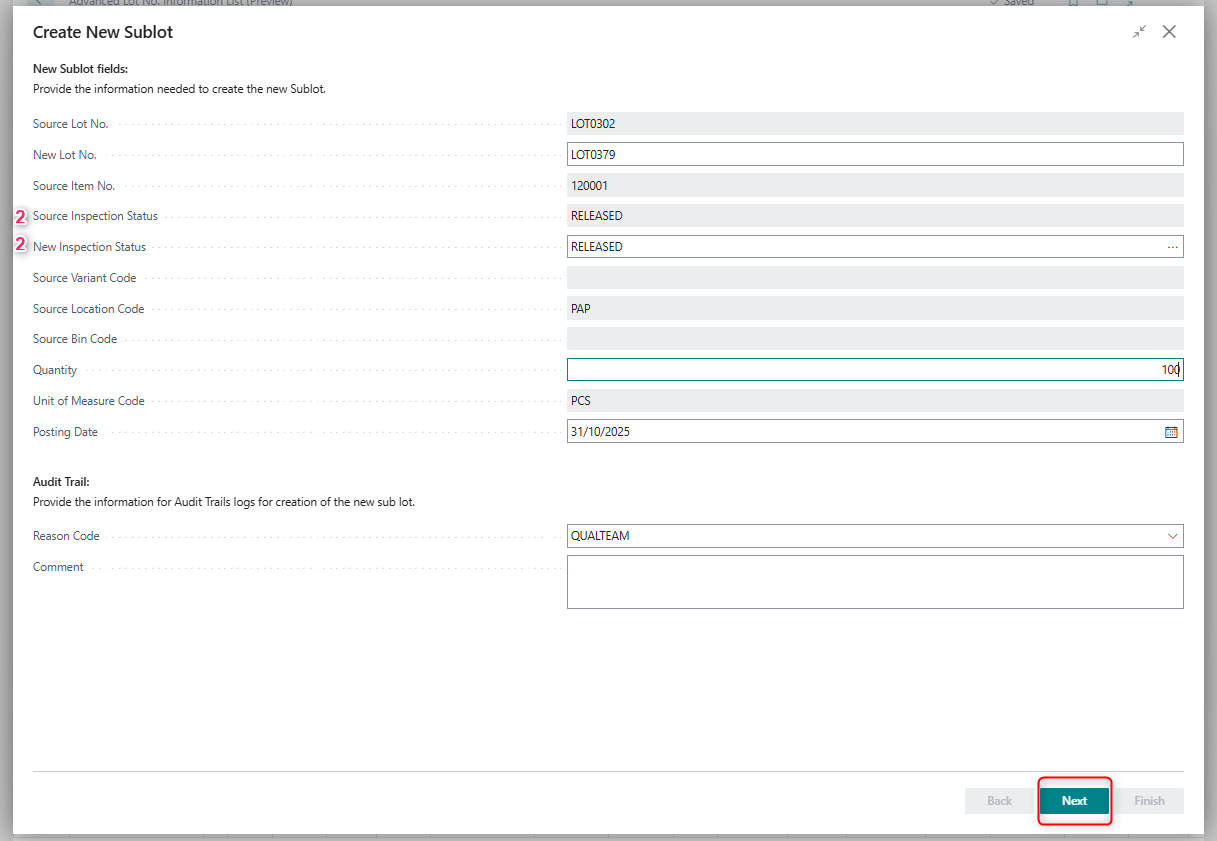Click the empty Source Bin Code field
Image resolution: width=1217 pixels, height=841 pixels.
tap(874, 339)
